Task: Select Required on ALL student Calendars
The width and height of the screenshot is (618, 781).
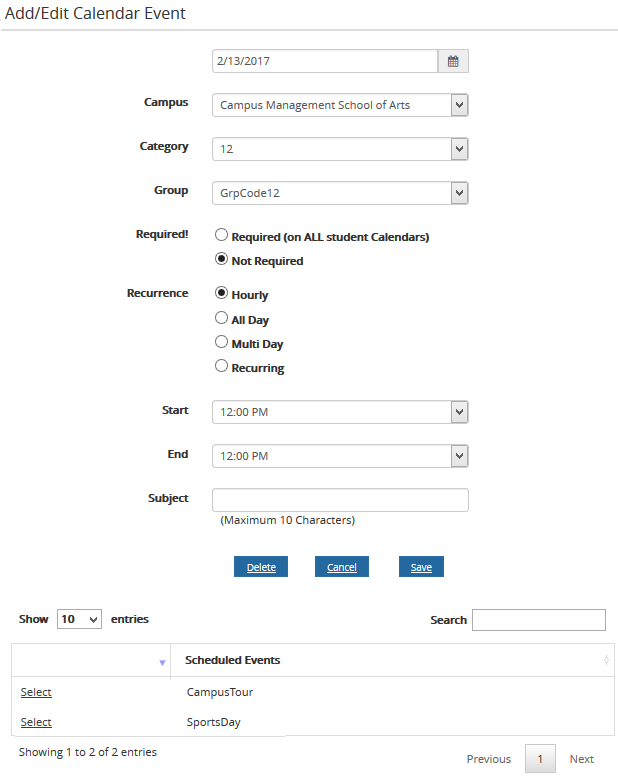Action: pos(222,236)
